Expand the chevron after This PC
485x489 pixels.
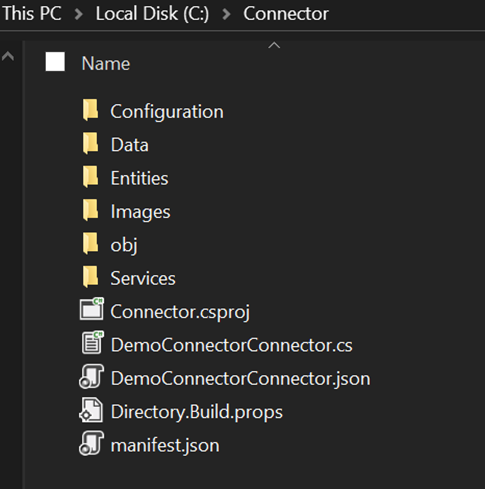(x=79, y=14)
